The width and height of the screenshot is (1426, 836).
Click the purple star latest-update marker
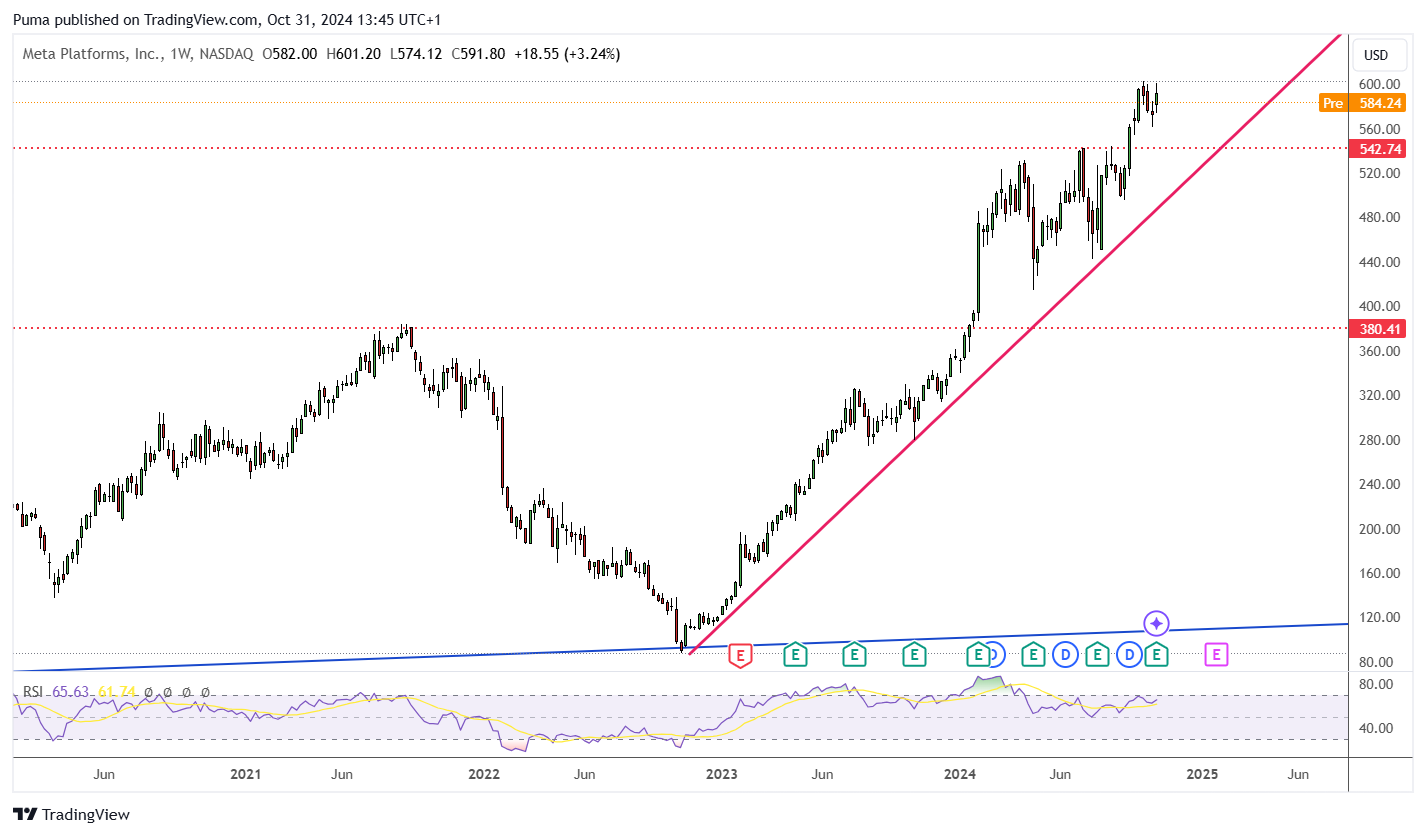tap(1156, 624)
